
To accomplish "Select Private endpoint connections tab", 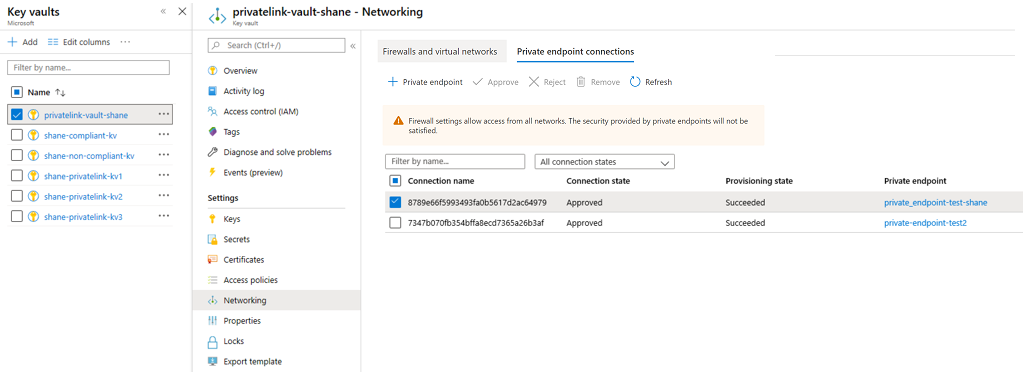I will pyautogui.click(x=575, y=51).
